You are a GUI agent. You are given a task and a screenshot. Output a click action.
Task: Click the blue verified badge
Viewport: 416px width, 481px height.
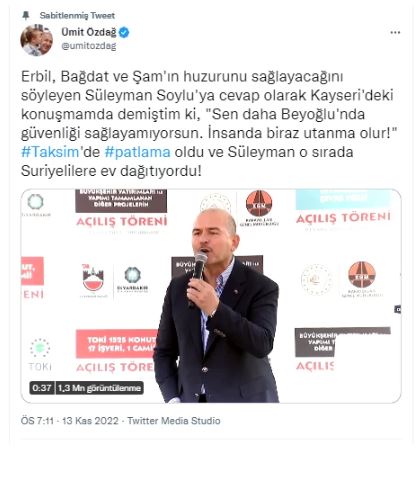(124, 33)
